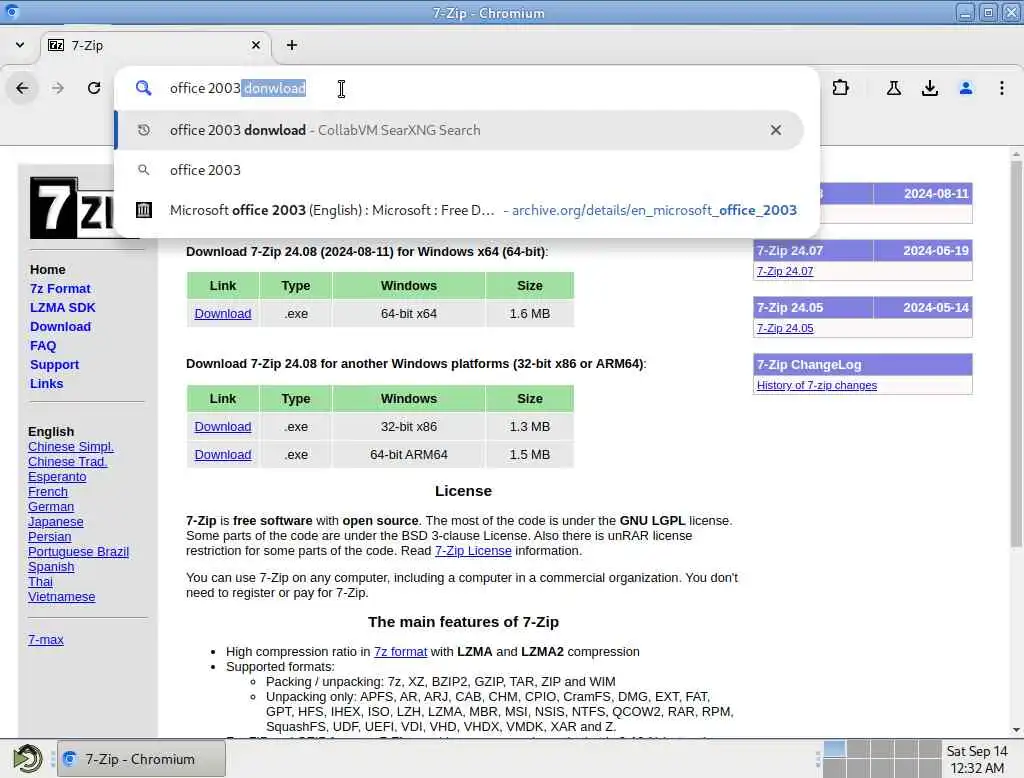The width and height of the screenshot is (1024, 778).
Task: Open the 7-Zip 24.07 news link
Action: [785, 271]
